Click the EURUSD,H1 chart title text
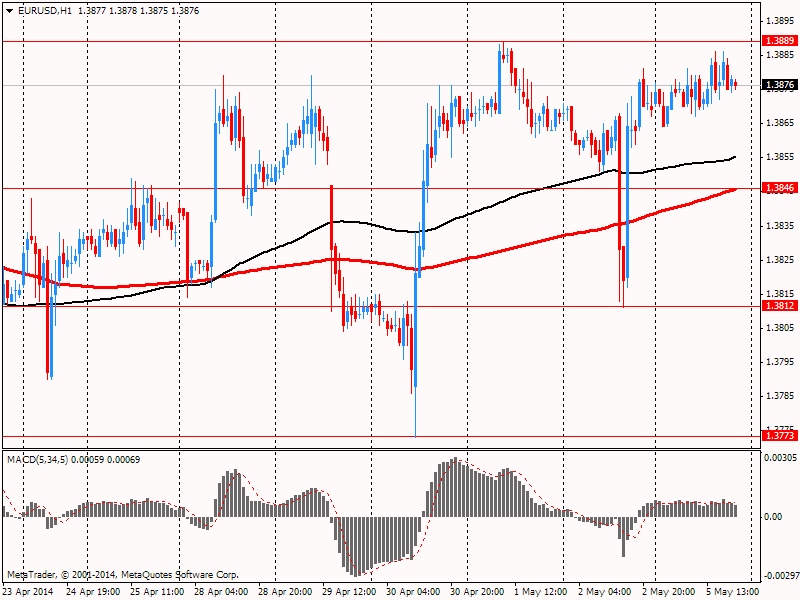This screenshot has width=800, height=600. coord(45,11)
